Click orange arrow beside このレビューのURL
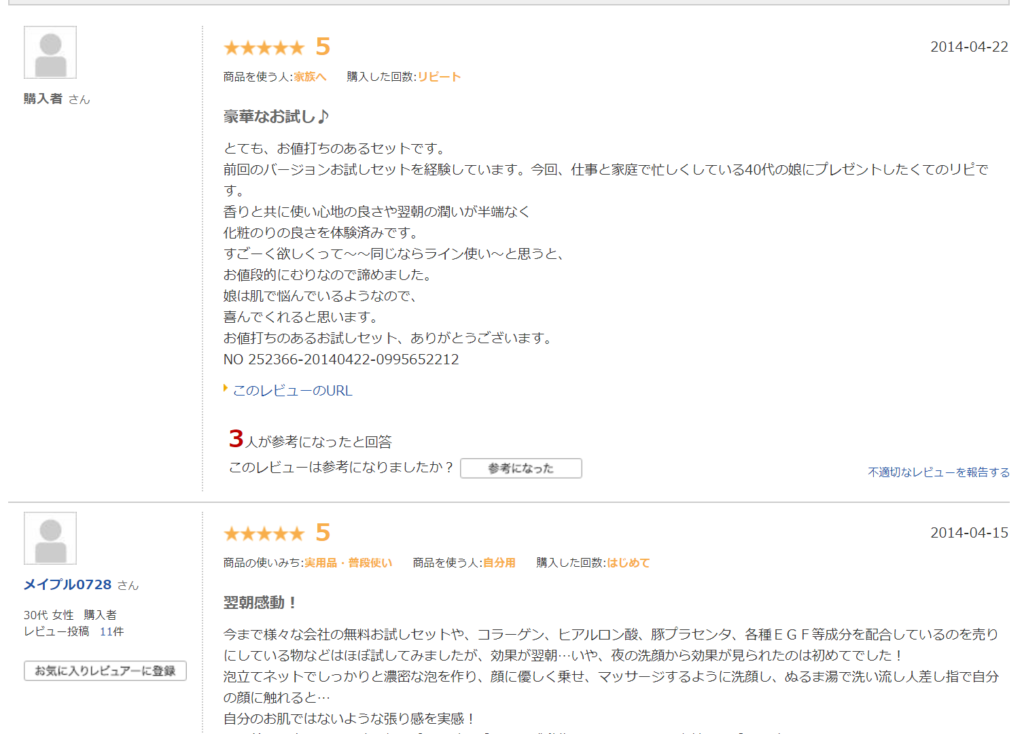1024x734 pixels. click(x=226, y=388)
